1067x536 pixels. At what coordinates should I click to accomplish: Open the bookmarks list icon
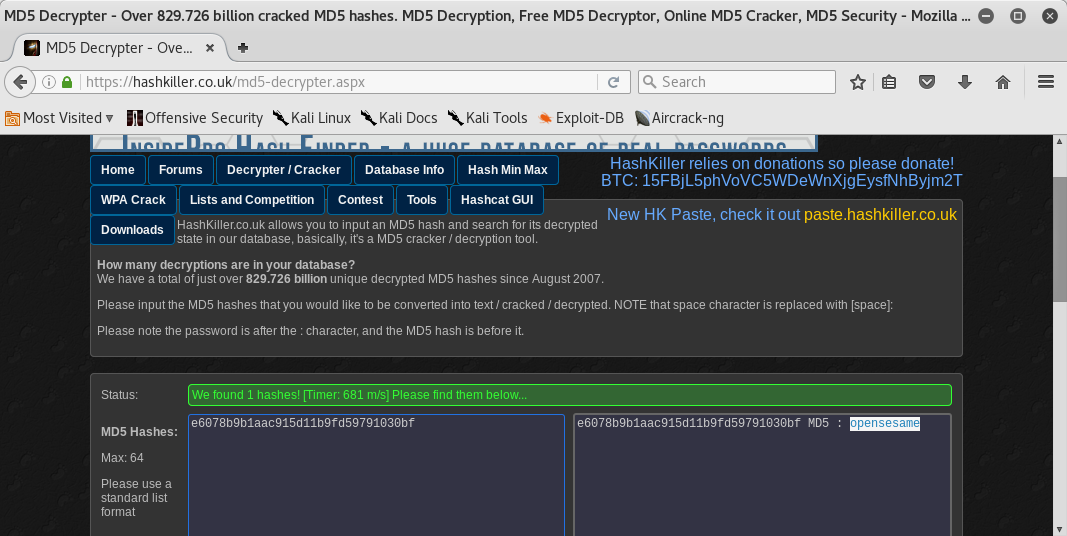tap(889, 82)
